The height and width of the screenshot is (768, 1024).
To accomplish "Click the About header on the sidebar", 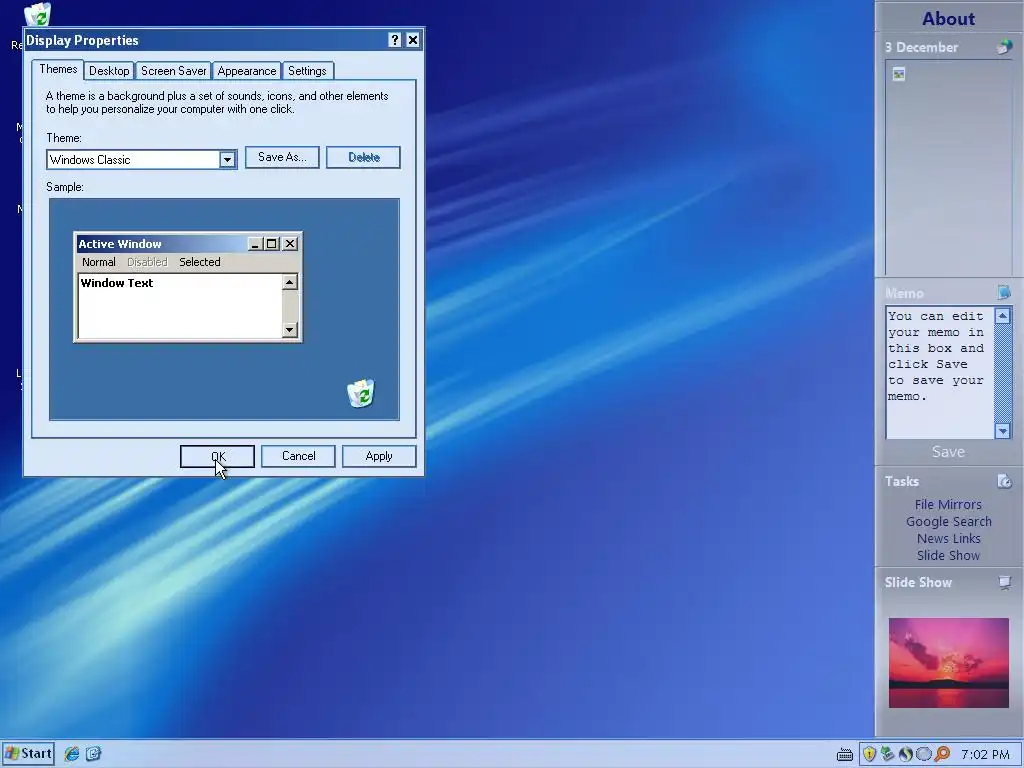I will pyautogui.click(x=948, y=18).
